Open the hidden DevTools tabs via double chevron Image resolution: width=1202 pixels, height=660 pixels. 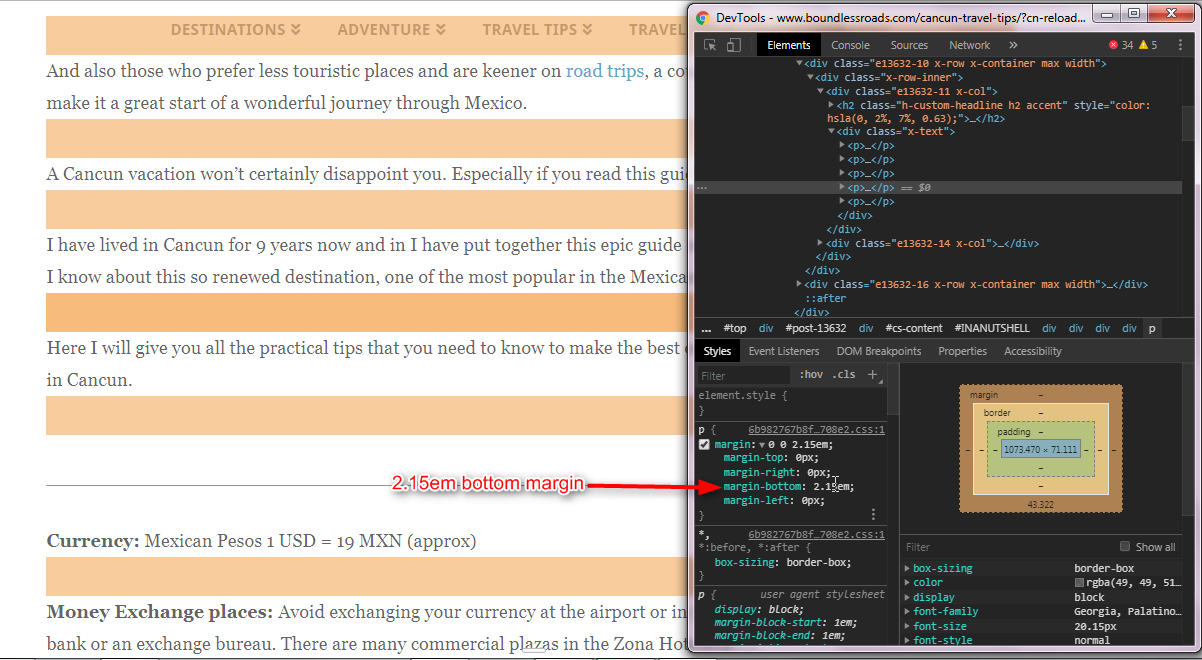coord(1013,45)
